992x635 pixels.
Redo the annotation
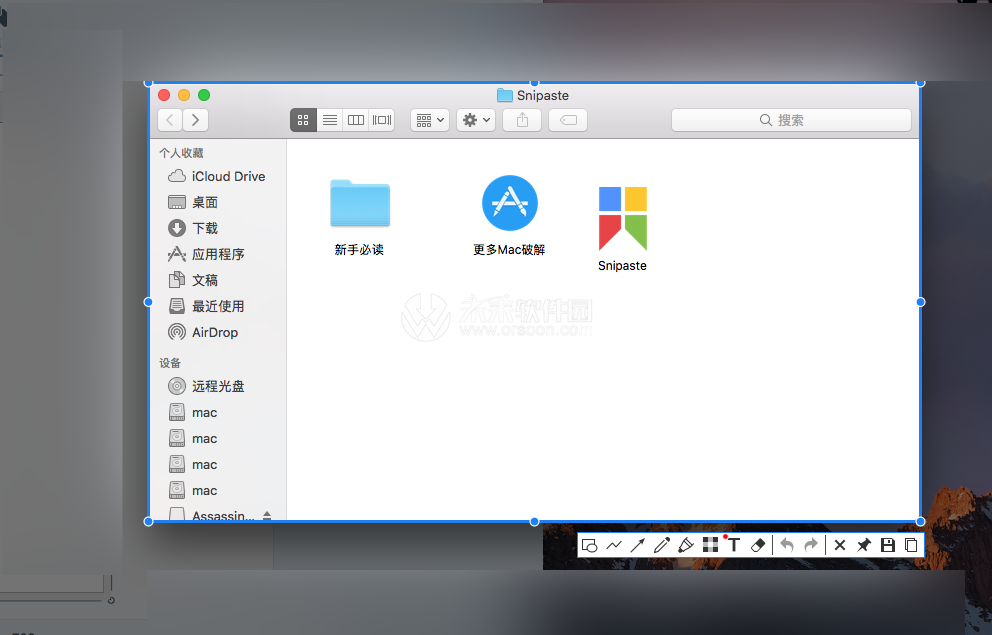(810, 545)
